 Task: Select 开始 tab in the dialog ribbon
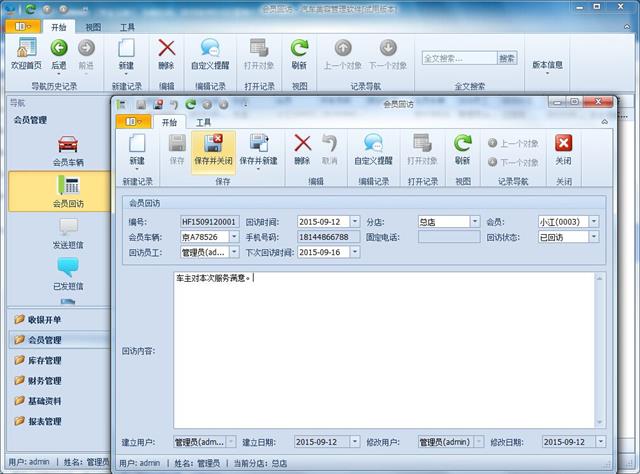169,122
